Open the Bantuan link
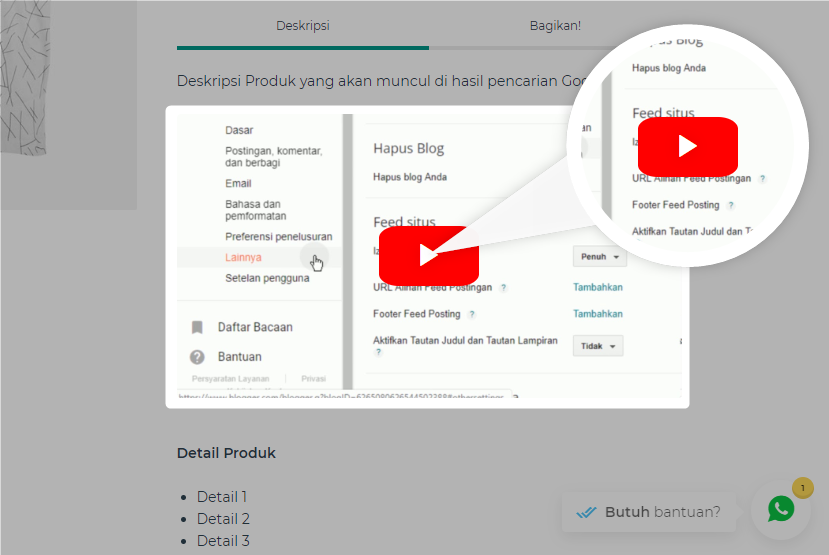This screenshot has height=555, width=829. [x=240, y=357]
